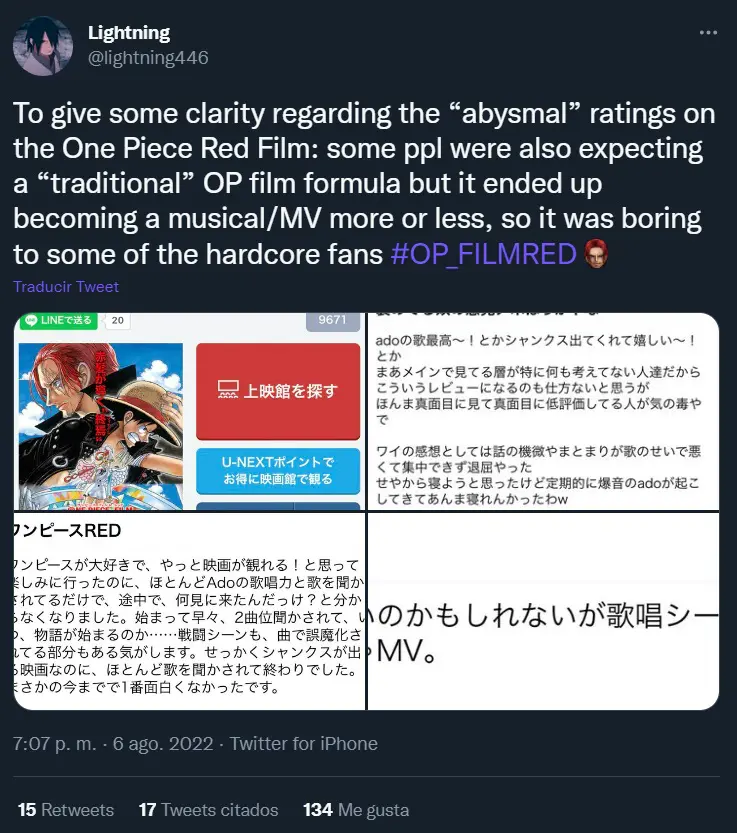Click the blue U-NEXTポイント button
Viewport: 737px width, 833px height.
coord(278,471)
